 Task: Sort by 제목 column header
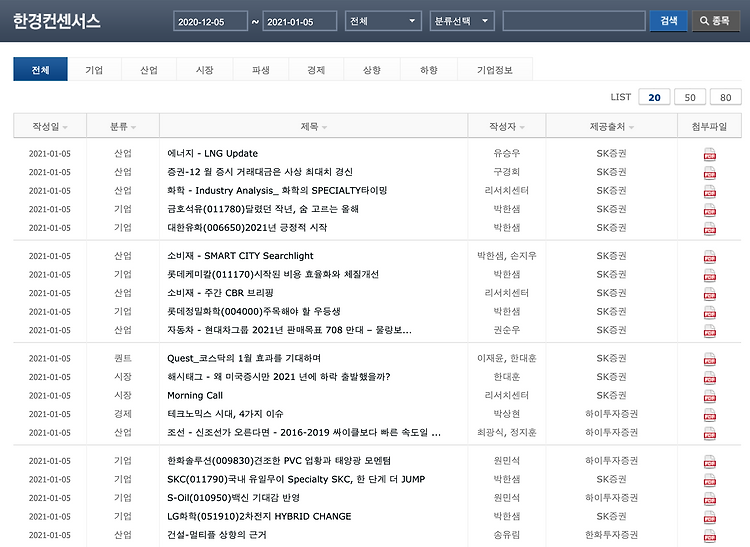point(313,126)
